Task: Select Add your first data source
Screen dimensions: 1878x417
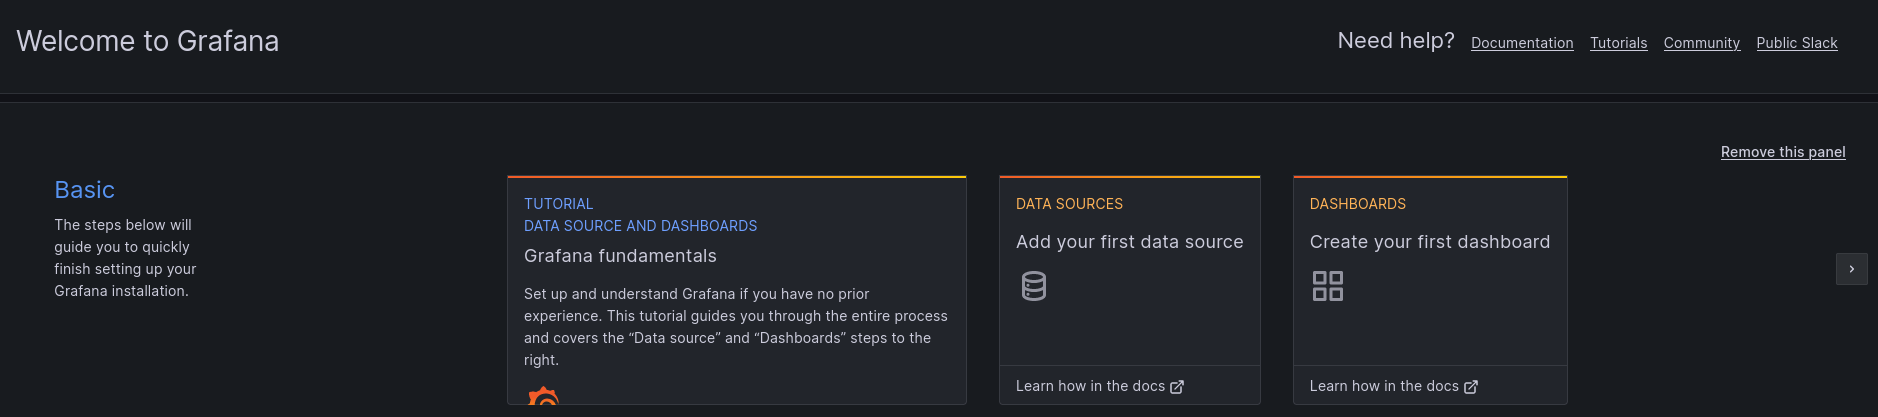Action: 1129,242
